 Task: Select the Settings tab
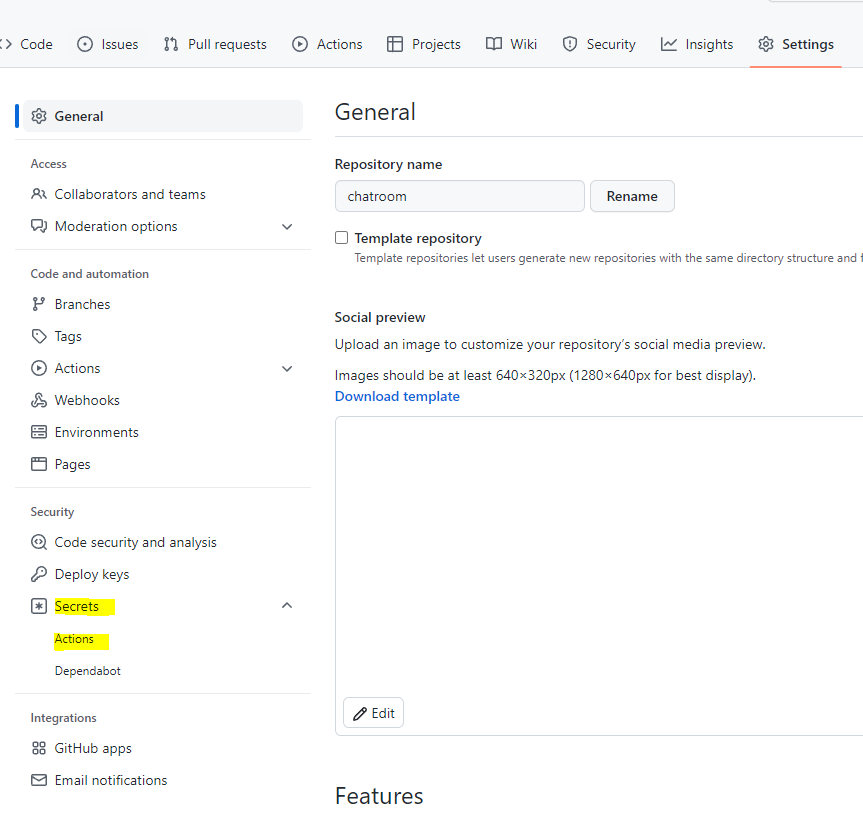point(796,44)
